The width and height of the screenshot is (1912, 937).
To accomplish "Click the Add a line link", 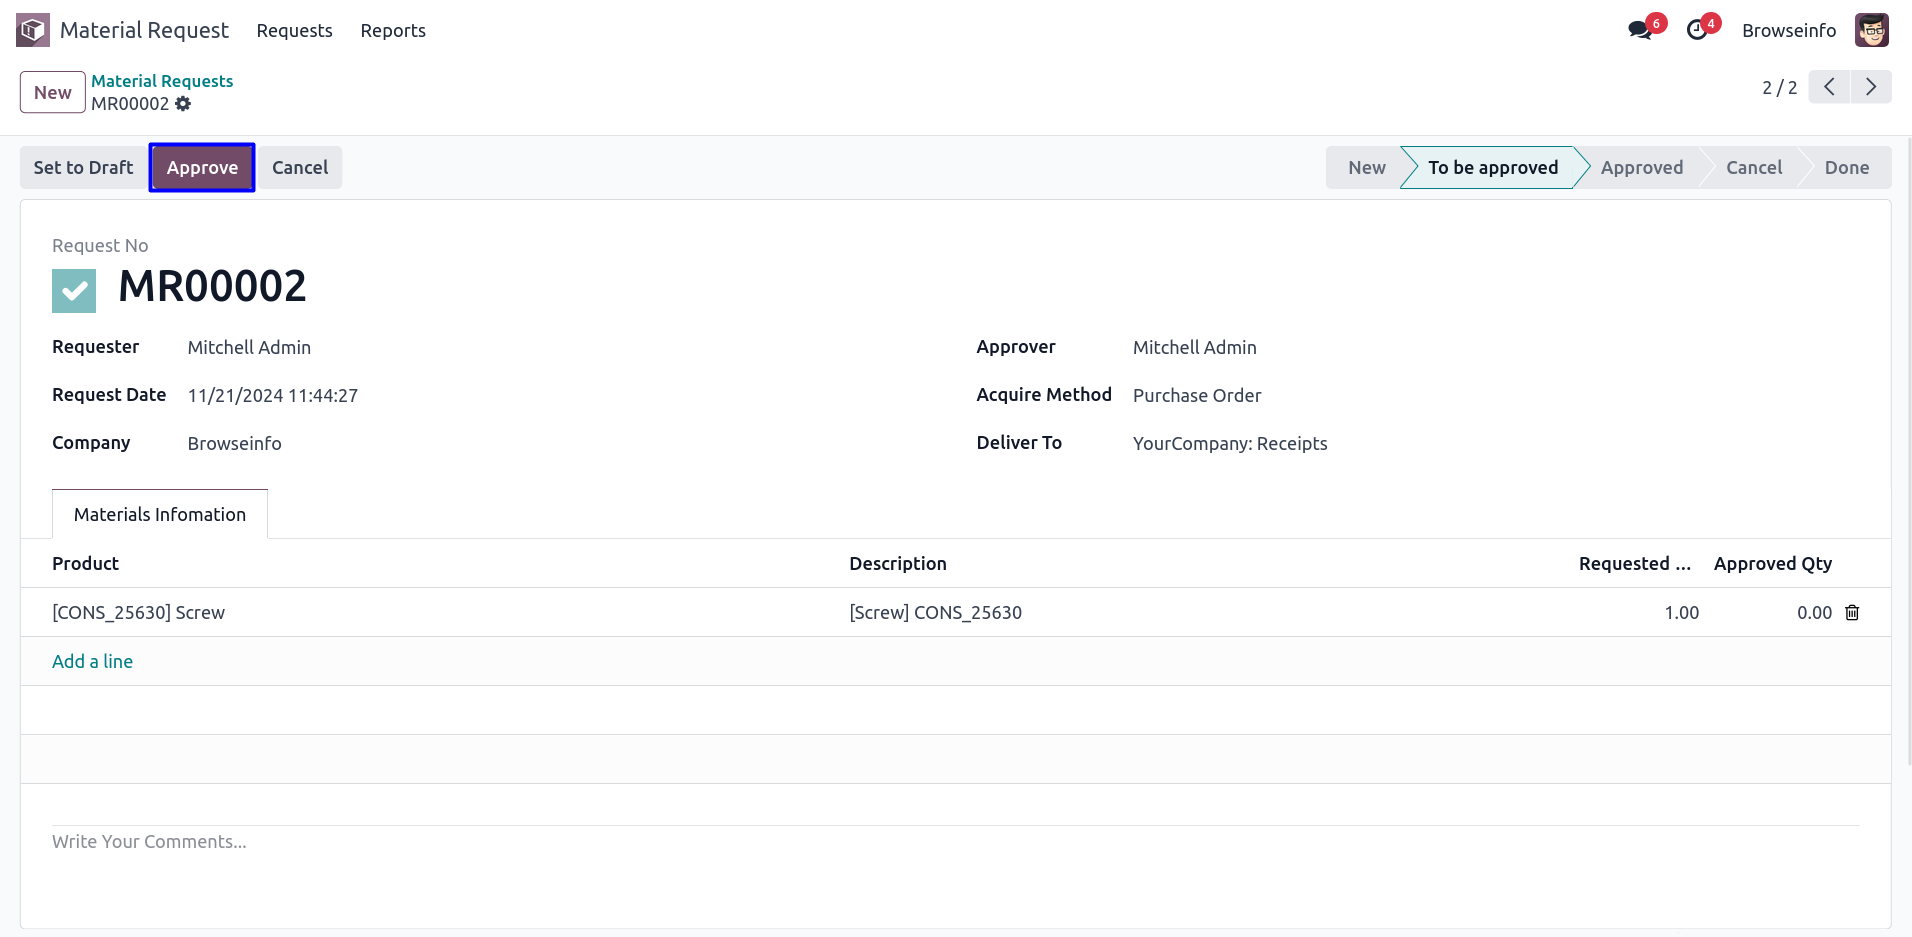I will (92, 661).
